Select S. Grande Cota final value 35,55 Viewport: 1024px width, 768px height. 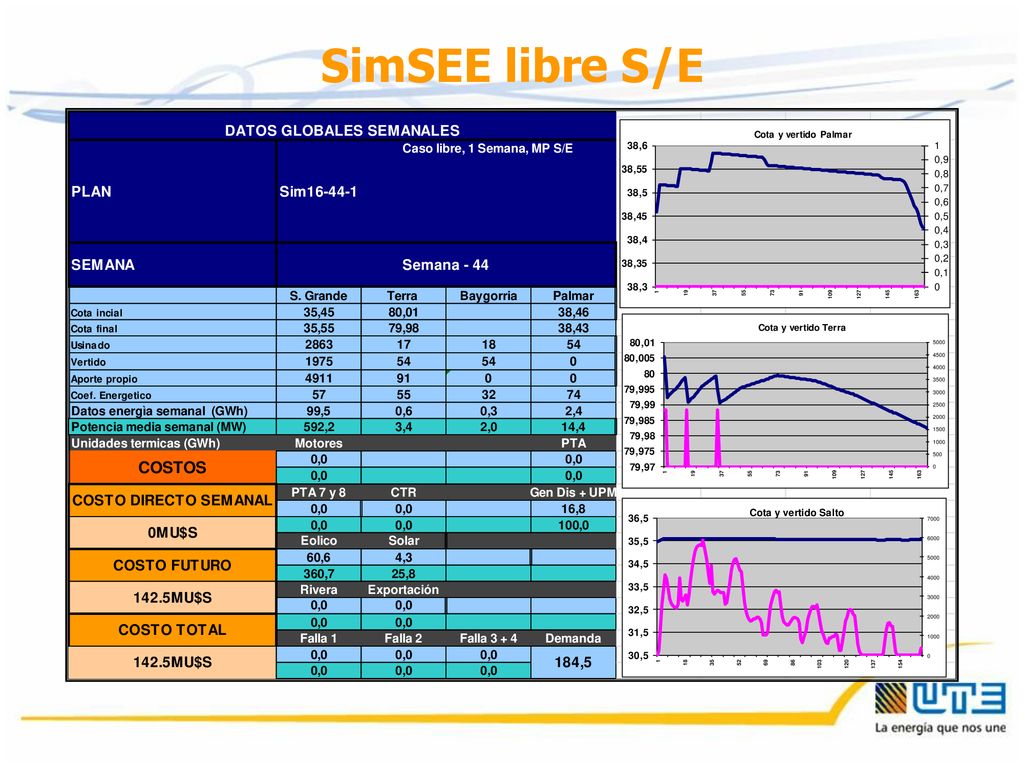coord(319,328)
